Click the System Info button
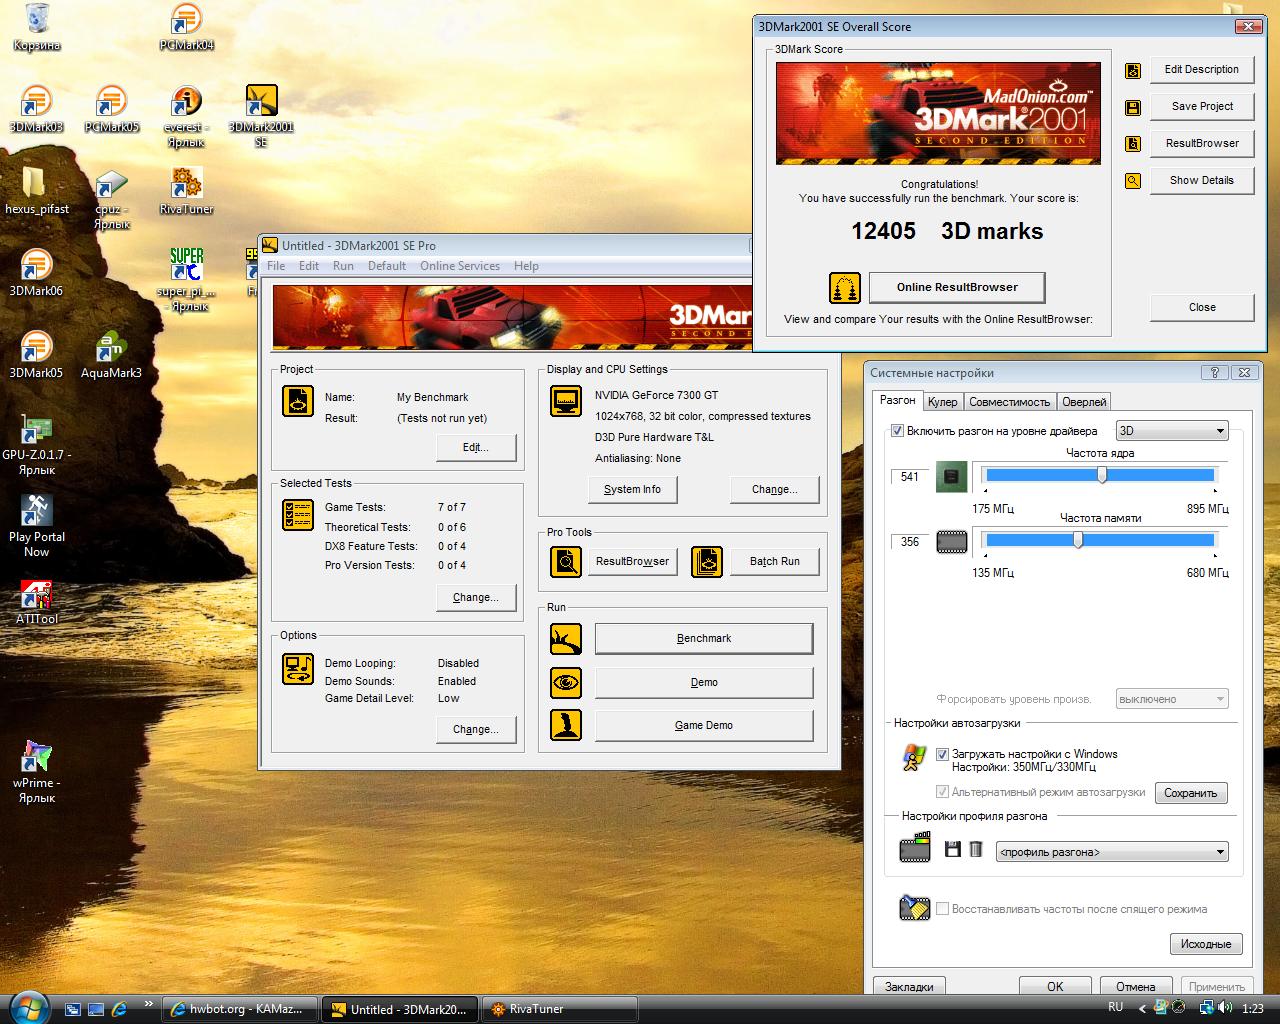Image resolution: width=1280 pixels, height=1024 pixels. tap(632, 489)
